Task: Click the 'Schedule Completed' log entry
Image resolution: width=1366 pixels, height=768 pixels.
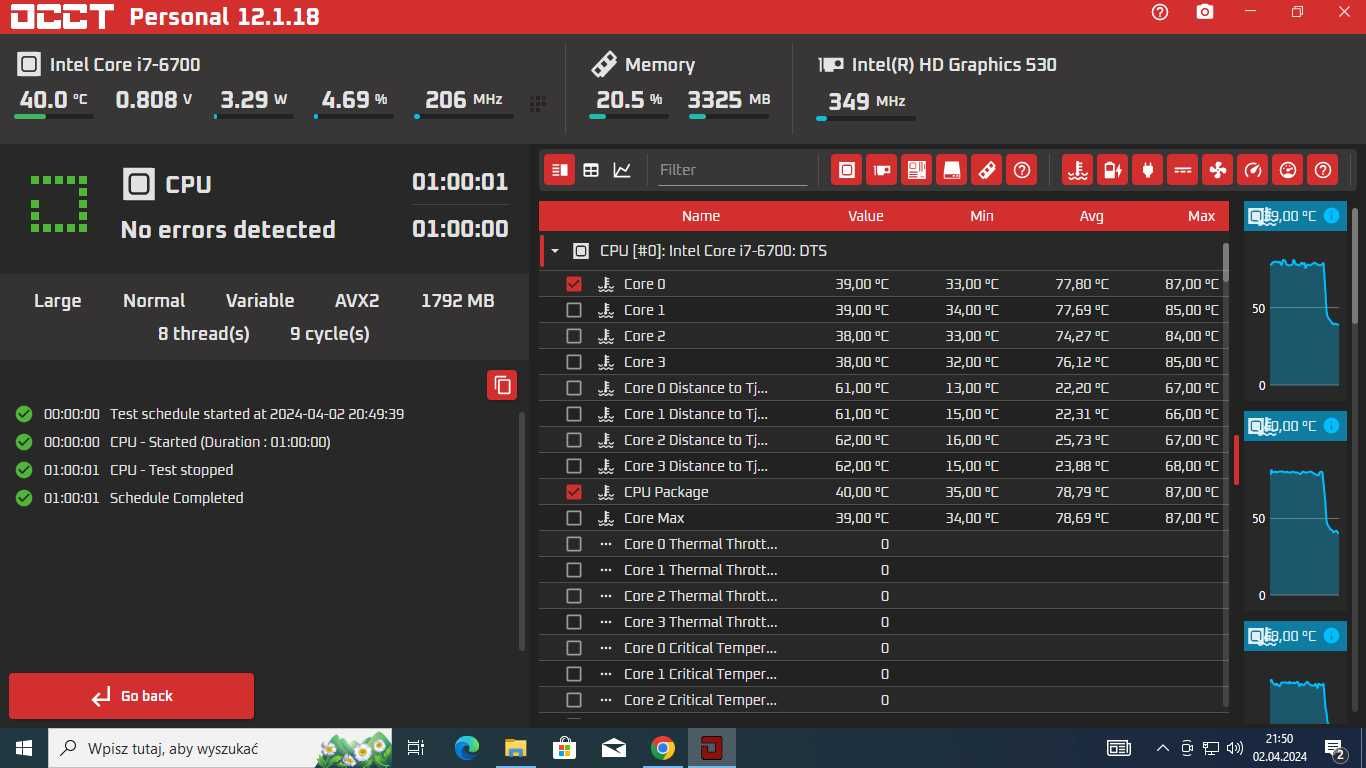Action: [176, 498]
